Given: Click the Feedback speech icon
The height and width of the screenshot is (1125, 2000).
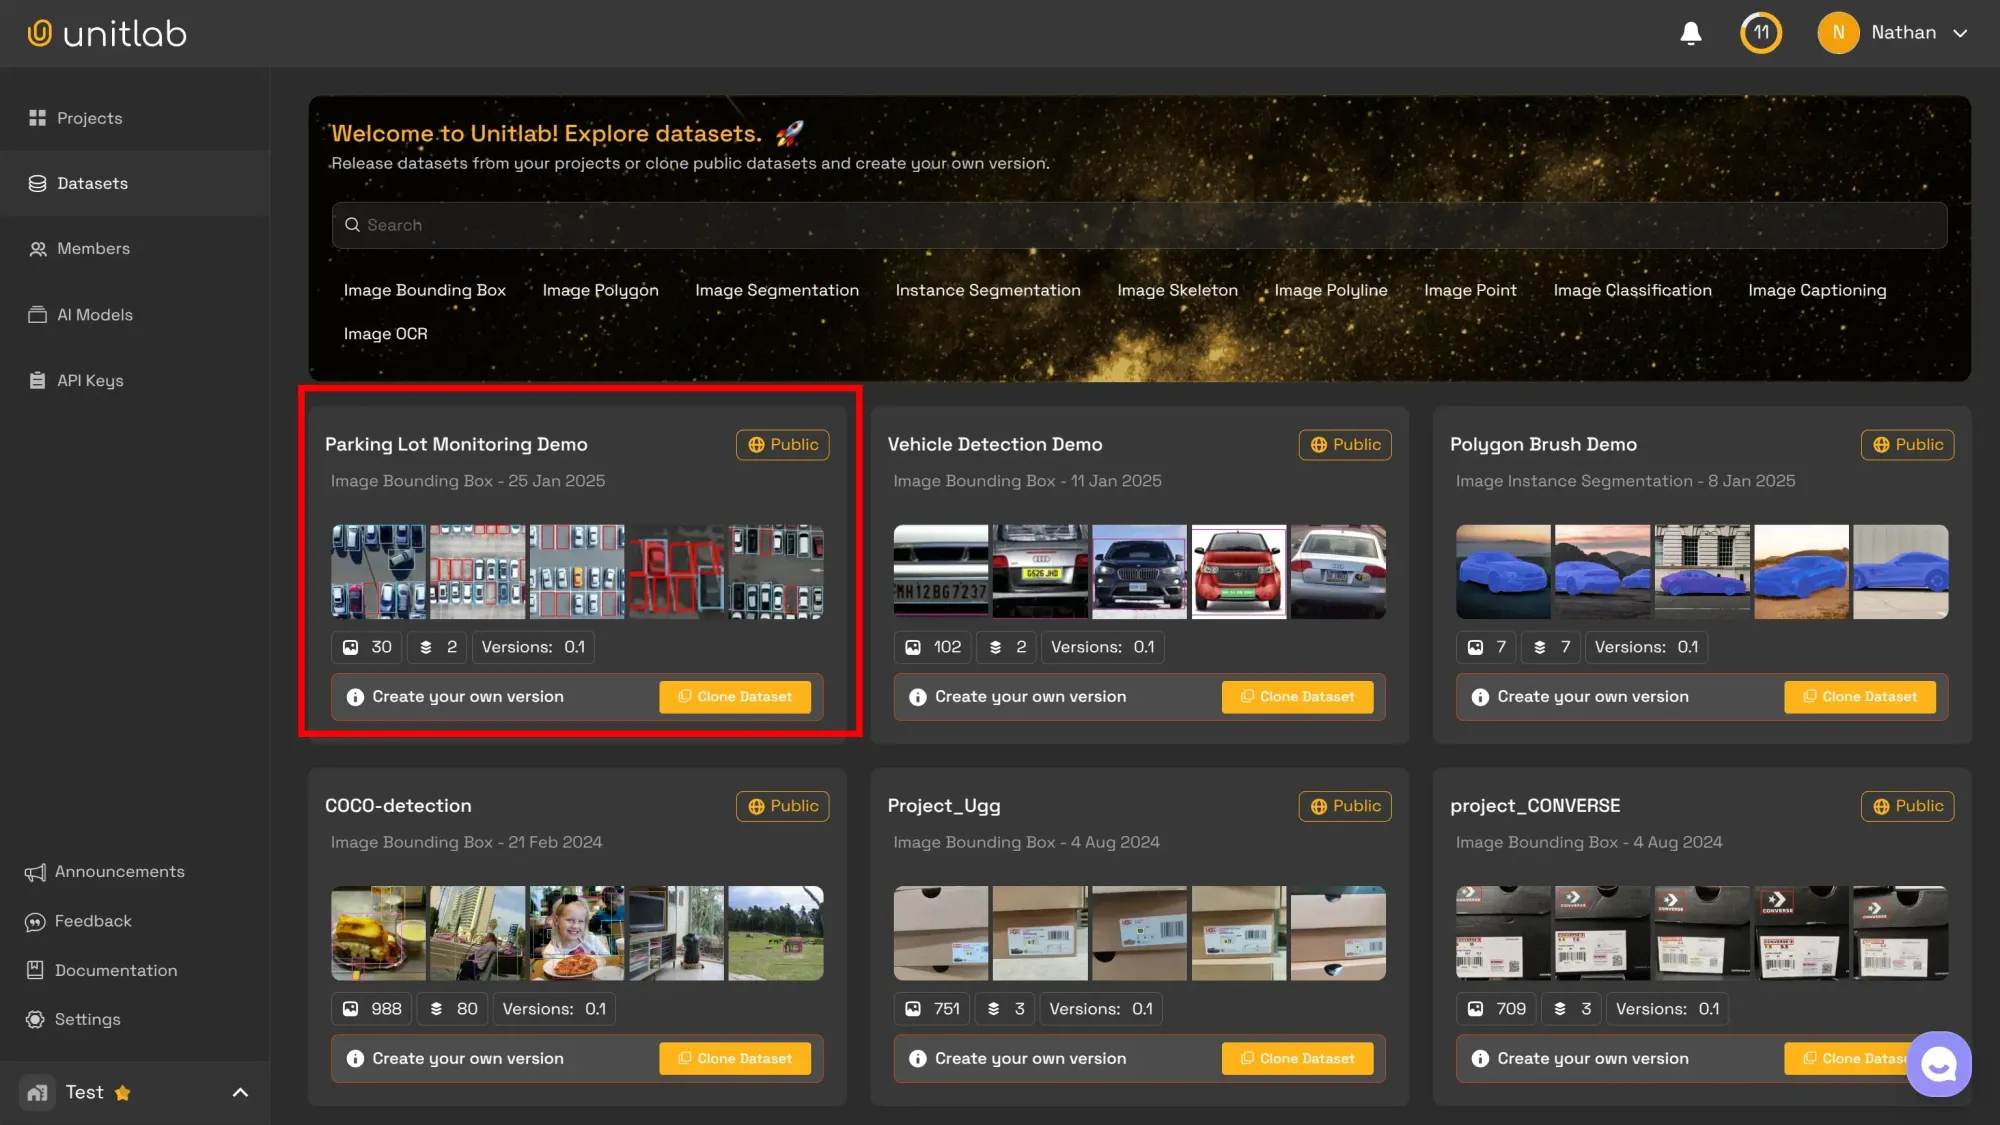Looking at the screenshot, I should pyautogui.click(x=35, y=921).
